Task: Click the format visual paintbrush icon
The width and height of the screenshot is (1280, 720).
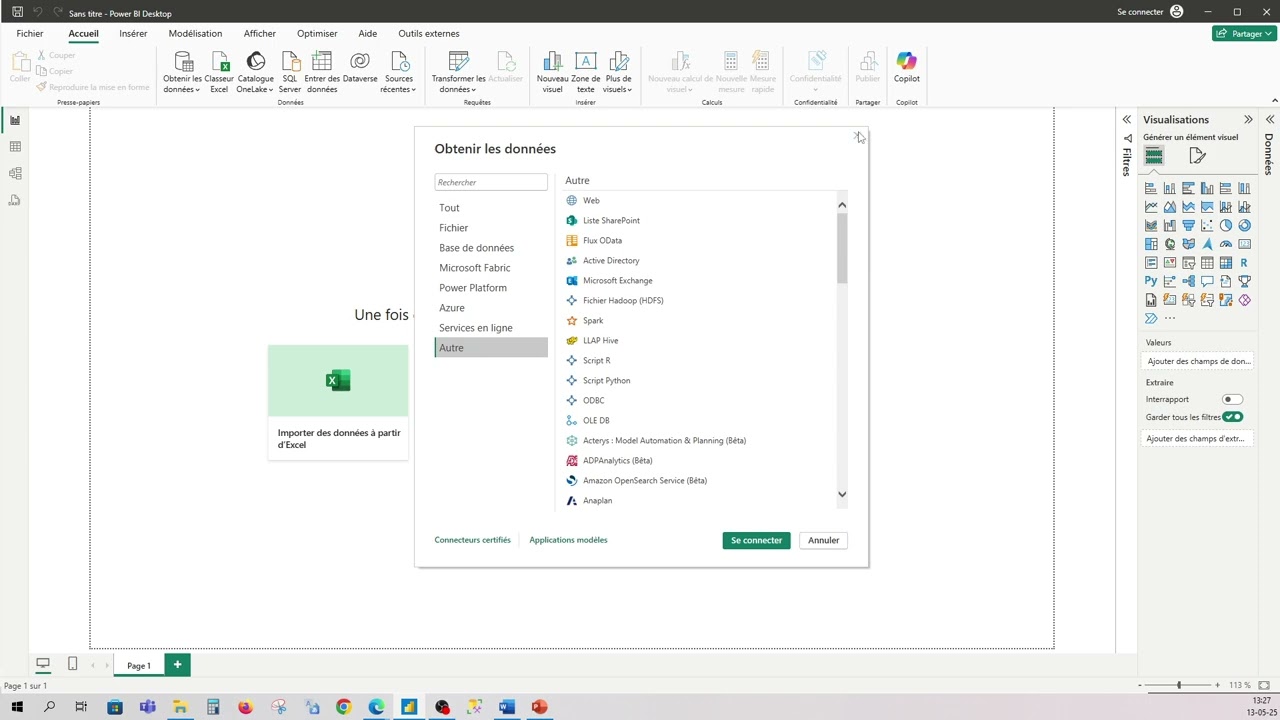Action: click(1198, 156)
